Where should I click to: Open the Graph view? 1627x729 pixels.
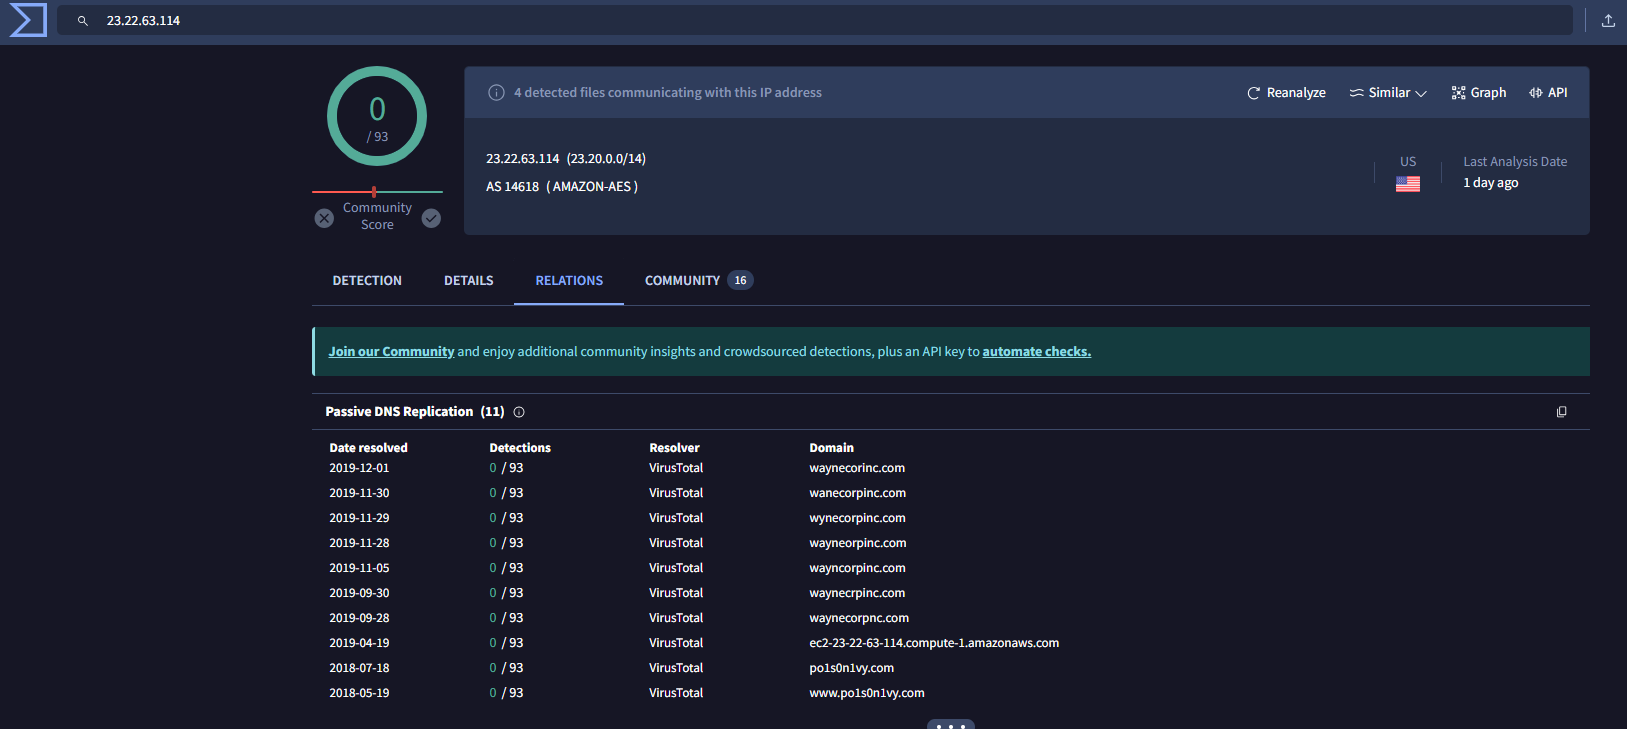point(1479,92)
